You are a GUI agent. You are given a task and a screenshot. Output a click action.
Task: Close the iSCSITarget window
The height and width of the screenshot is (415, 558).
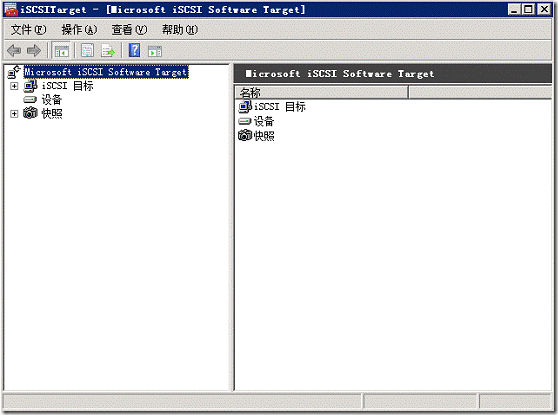click(x=544, y=9)
